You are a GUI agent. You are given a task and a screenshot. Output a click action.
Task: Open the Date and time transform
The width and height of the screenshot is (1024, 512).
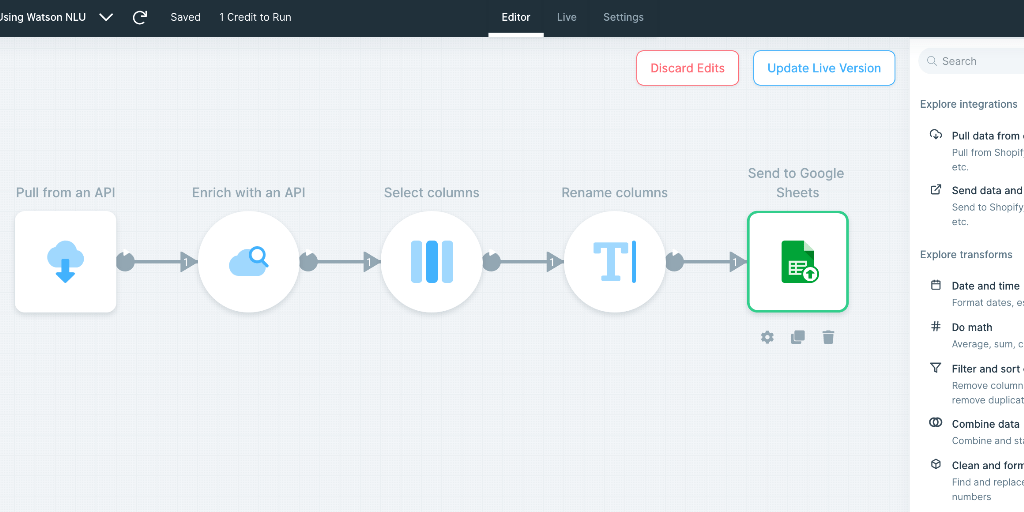(x=985, y=286)
